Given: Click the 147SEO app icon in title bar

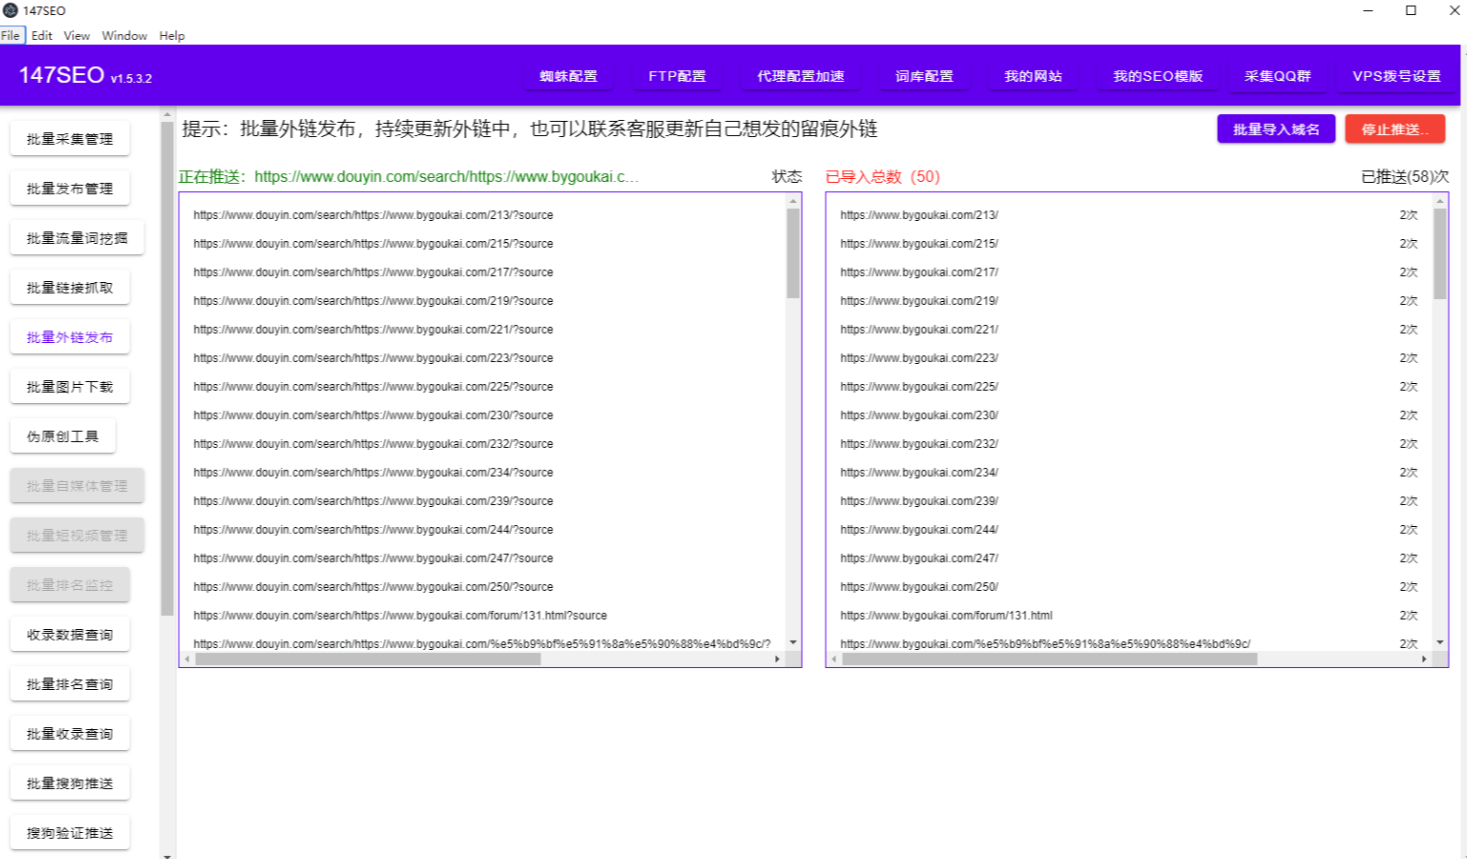Looking at the screenshot, I should [x=10, y=10].
